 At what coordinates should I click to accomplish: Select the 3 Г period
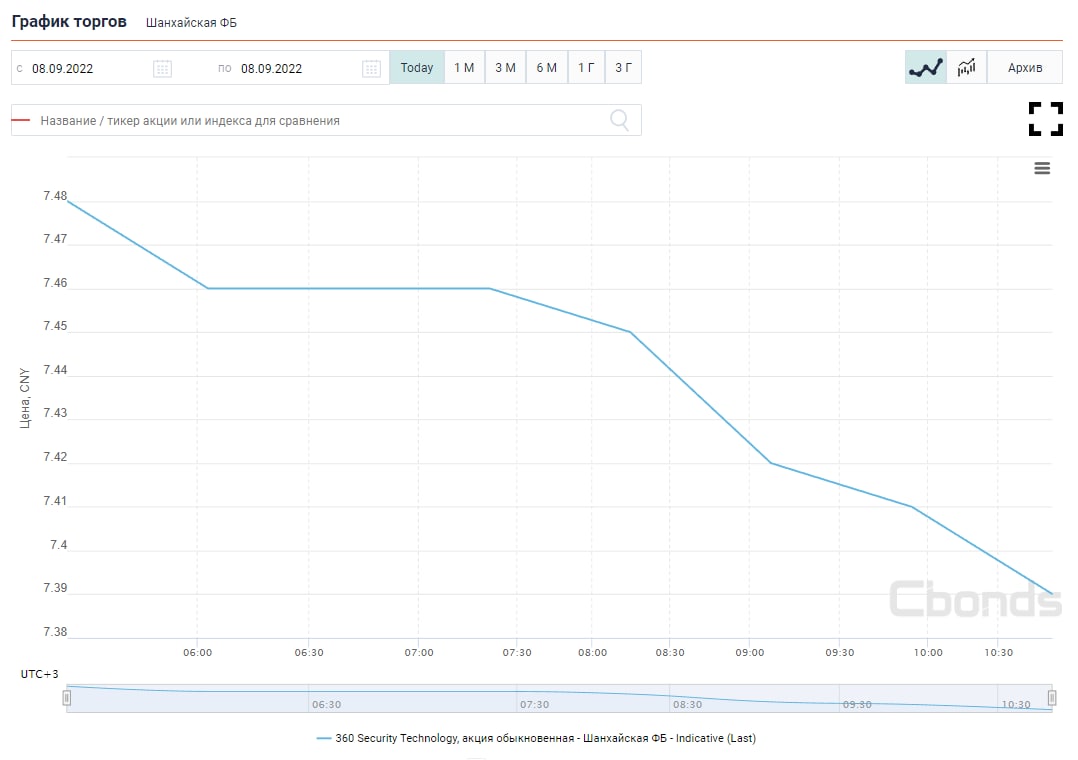tap(623, 67)
